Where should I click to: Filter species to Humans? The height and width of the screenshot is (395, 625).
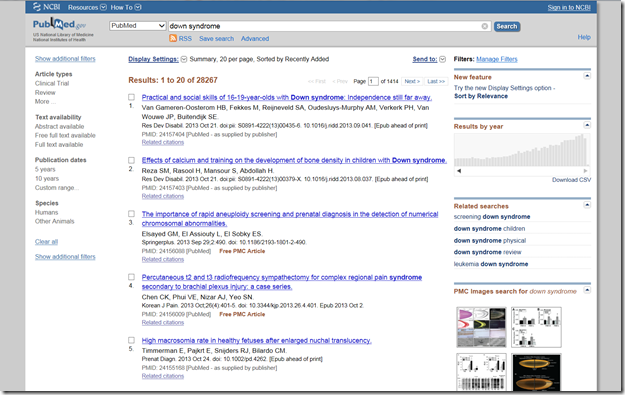click(46, 212)
